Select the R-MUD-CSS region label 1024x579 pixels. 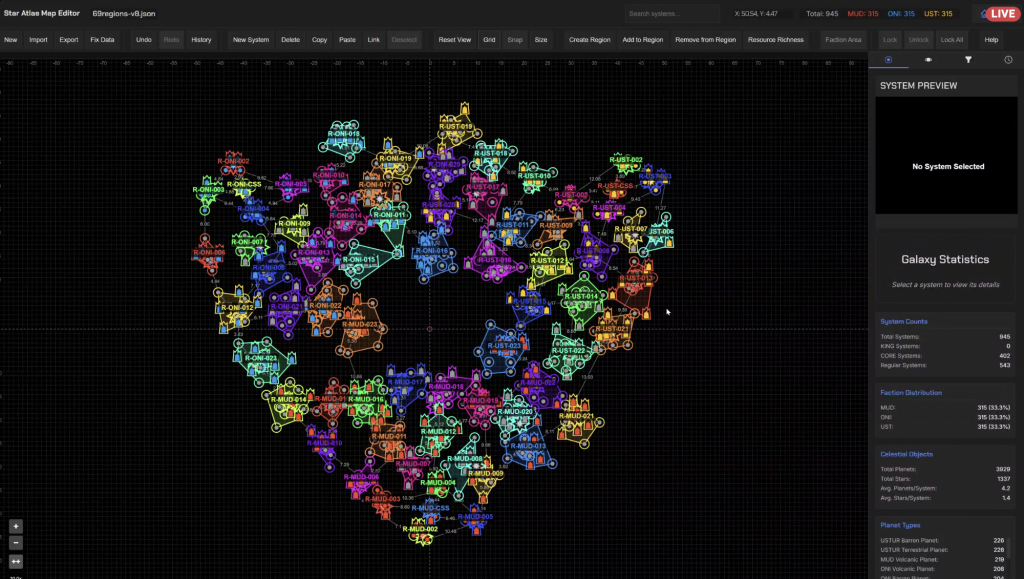(430, 508)
